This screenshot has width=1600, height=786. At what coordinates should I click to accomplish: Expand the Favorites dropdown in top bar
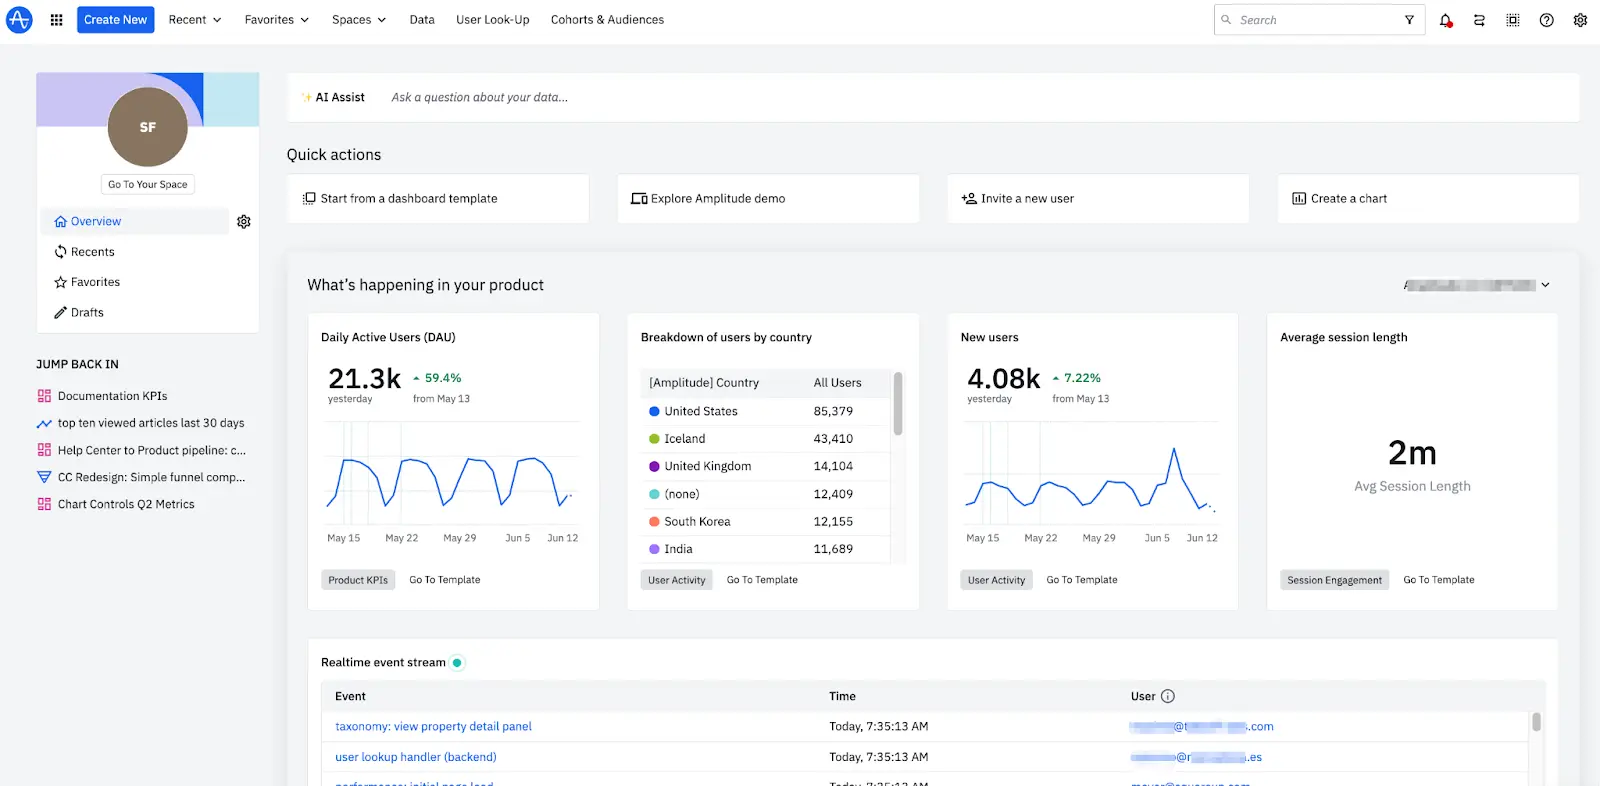(x=276, y=20)
